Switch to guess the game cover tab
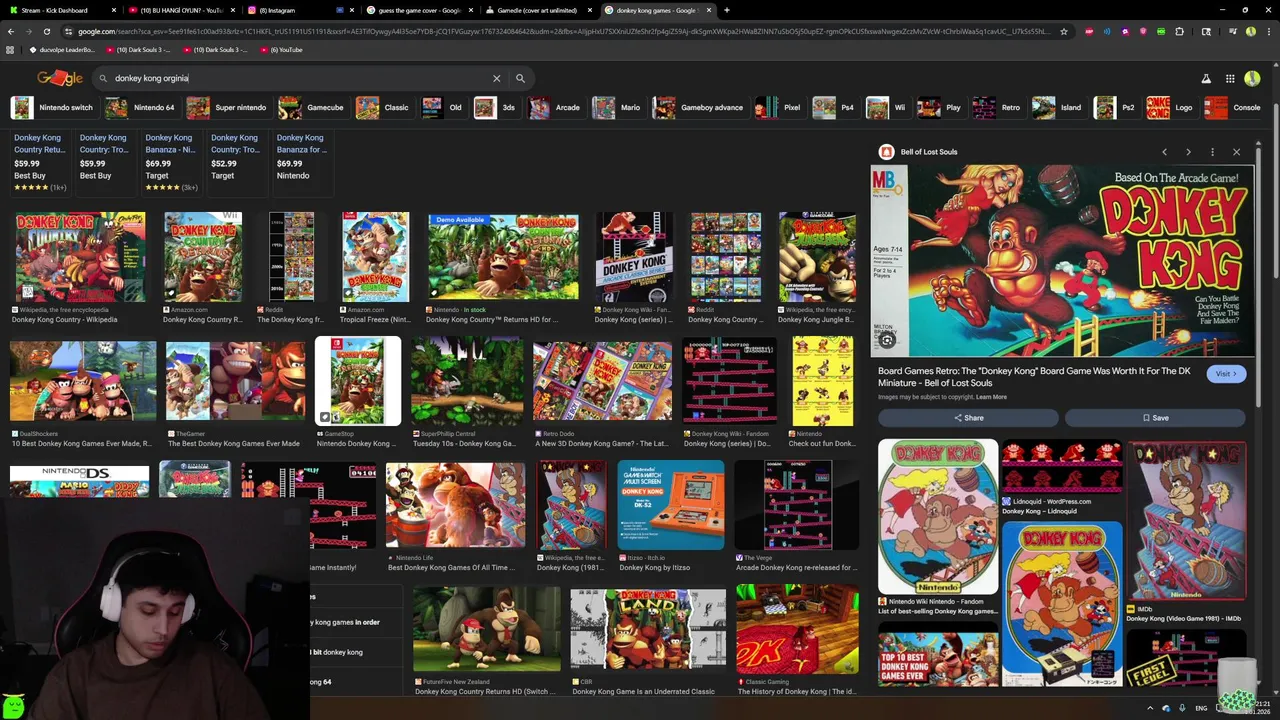 420,10
